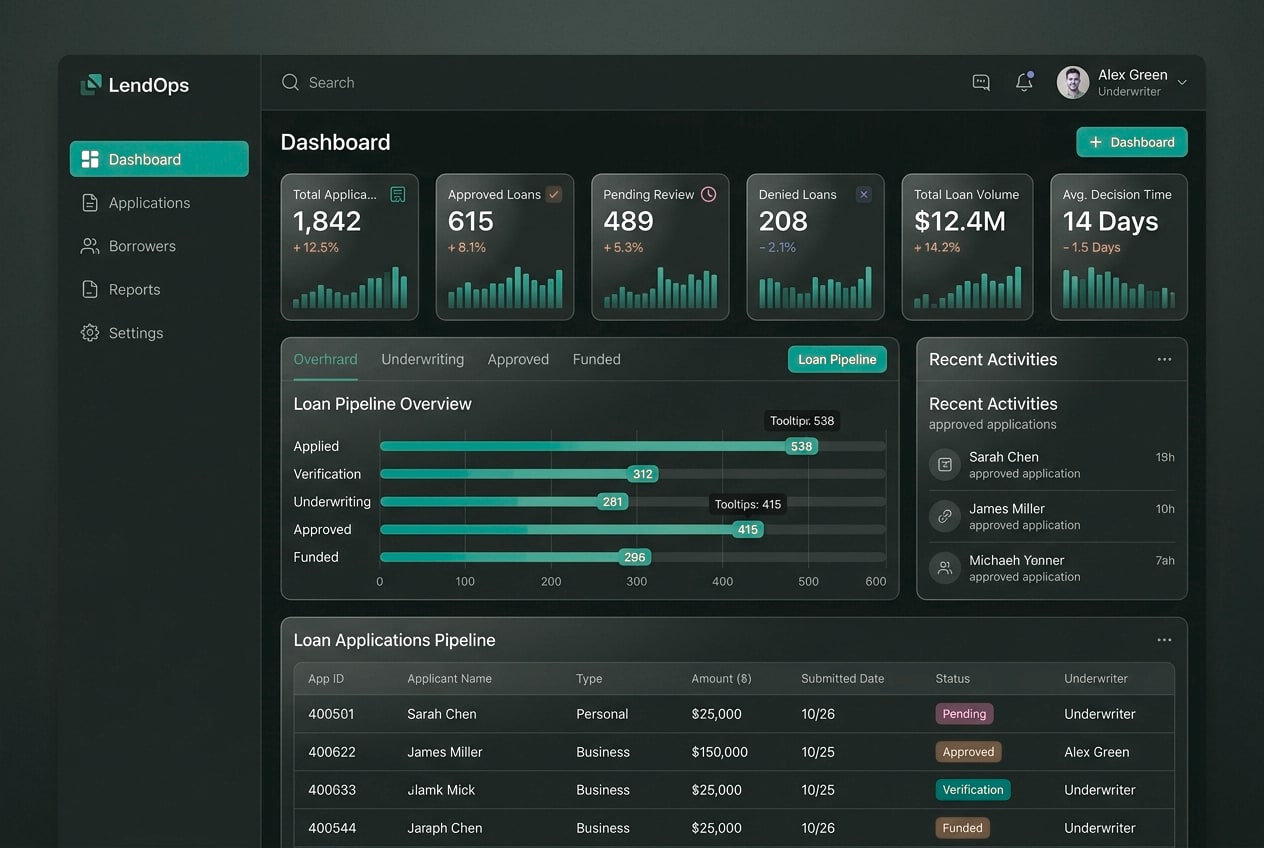Viewport: 1264px width, 848px height.
Task: Select App ID 400622
Action: (x=332, y=752)
